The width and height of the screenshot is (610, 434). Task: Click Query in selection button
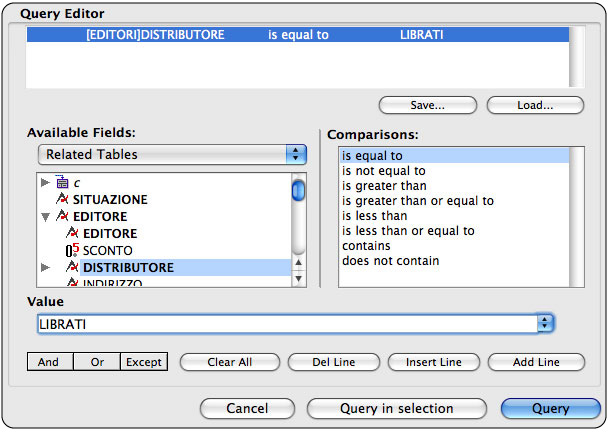(397, 408)
